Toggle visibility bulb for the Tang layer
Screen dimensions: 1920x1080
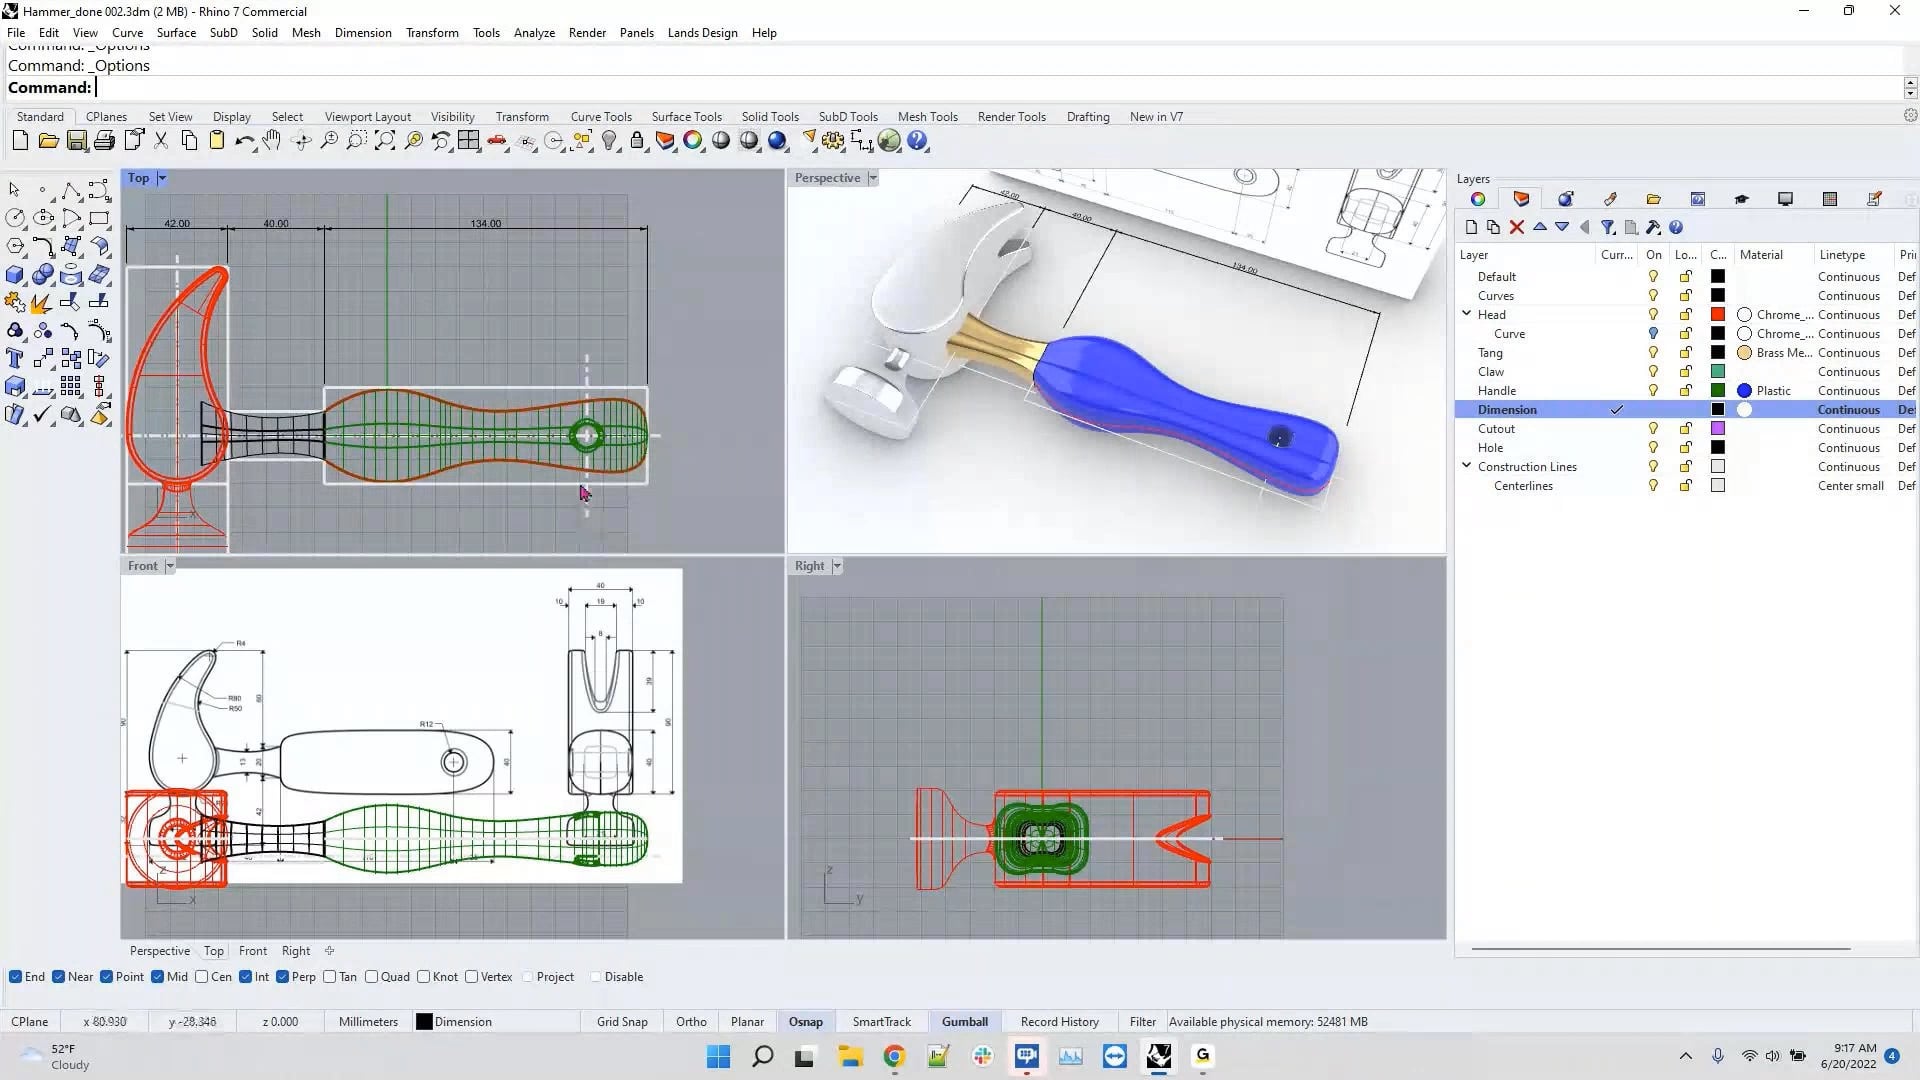click(x=1653, y=352)
